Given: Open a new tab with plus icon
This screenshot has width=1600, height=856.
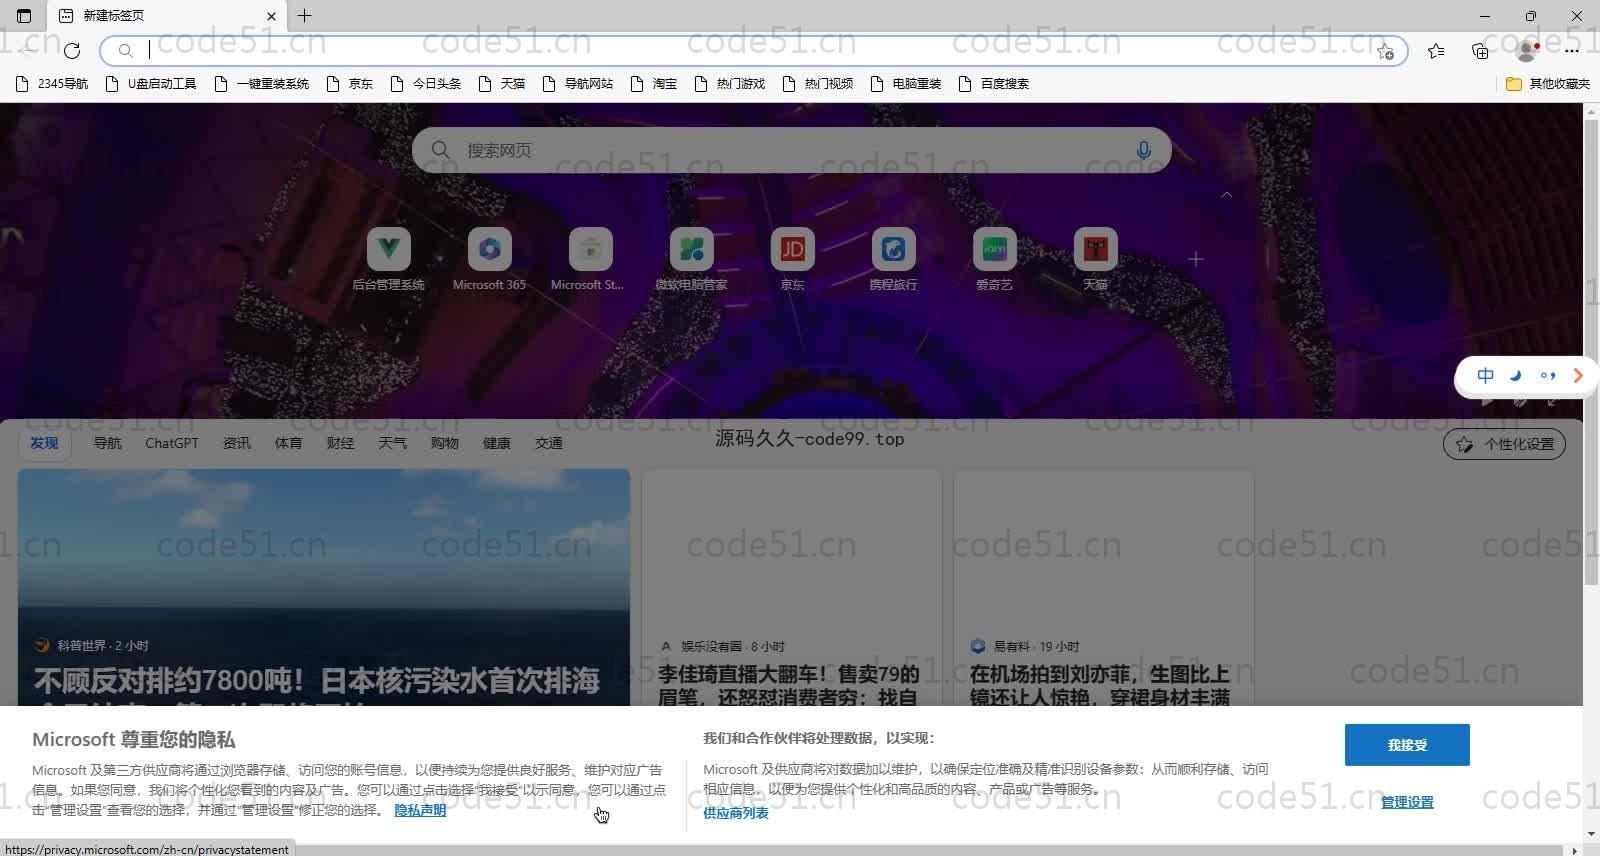Looking at the screenshot, I should 305,16.
